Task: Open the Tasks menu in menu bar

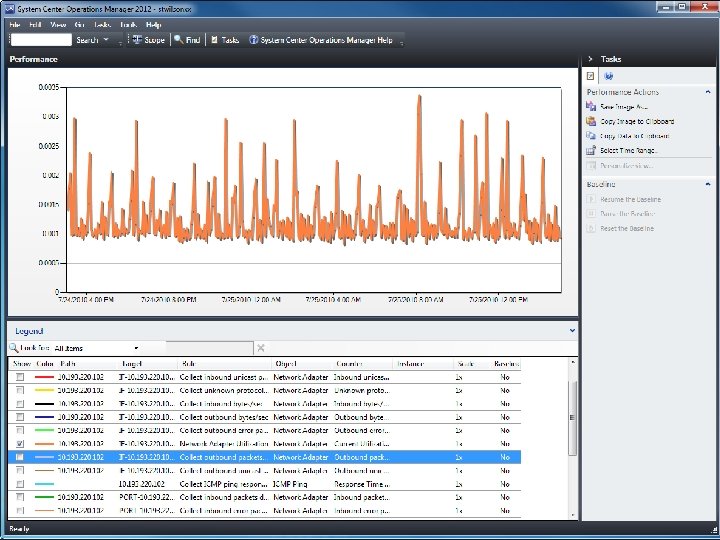Action: click(102, 25)
